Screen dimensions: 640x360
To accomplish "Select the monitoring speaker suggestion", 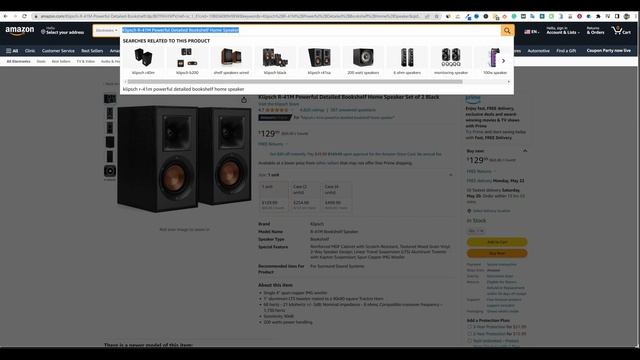I will [x=451, y=60].
